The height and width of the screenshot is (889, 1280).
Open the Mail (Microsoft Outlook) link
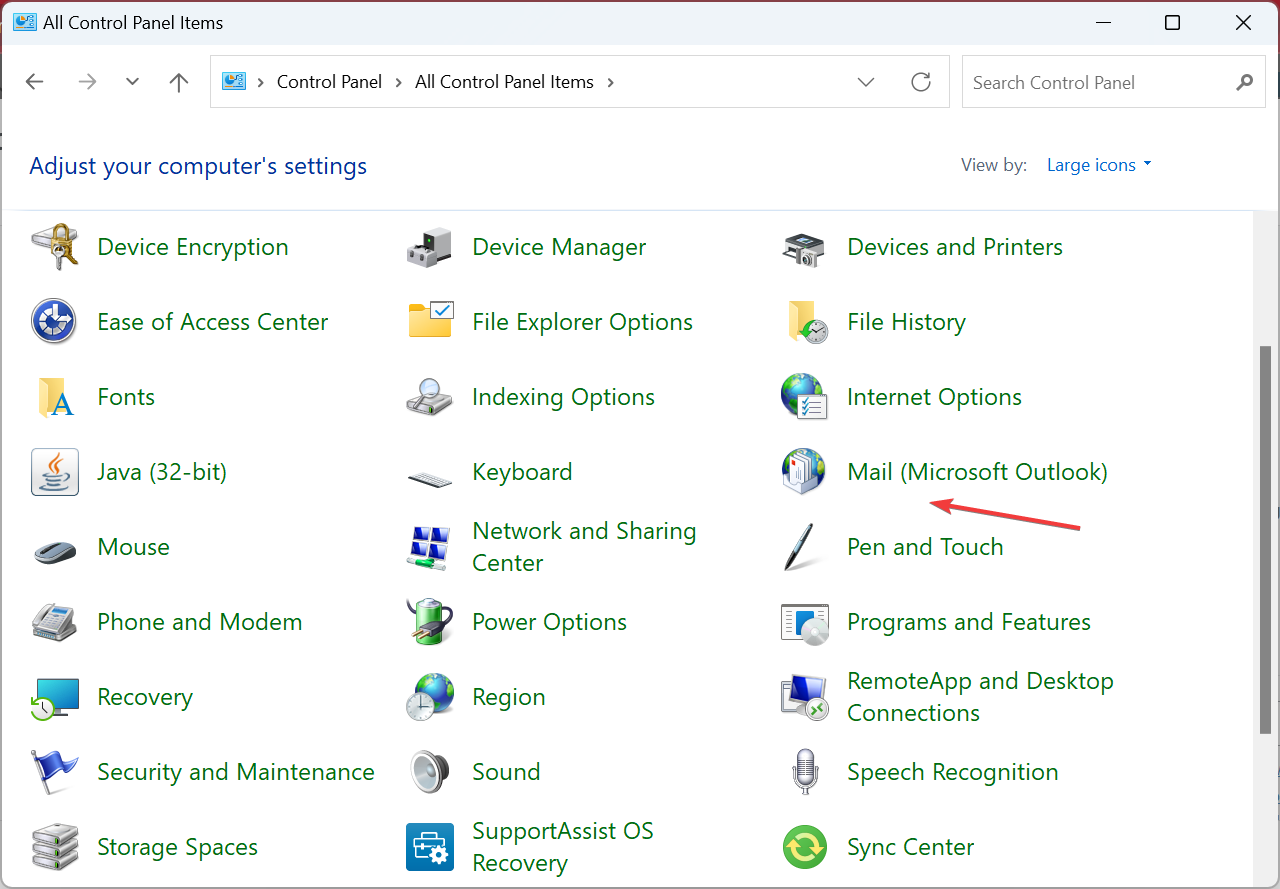coord(977,472)
